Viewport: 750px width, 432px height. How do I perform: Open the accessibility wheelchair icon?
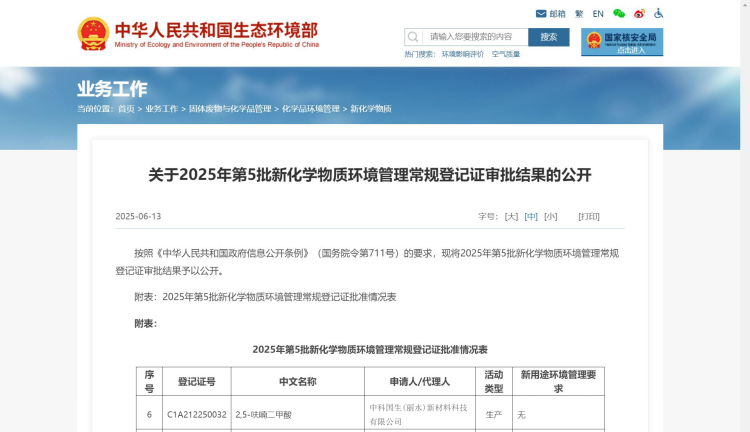pyautogui.click(x=659, y=14)
